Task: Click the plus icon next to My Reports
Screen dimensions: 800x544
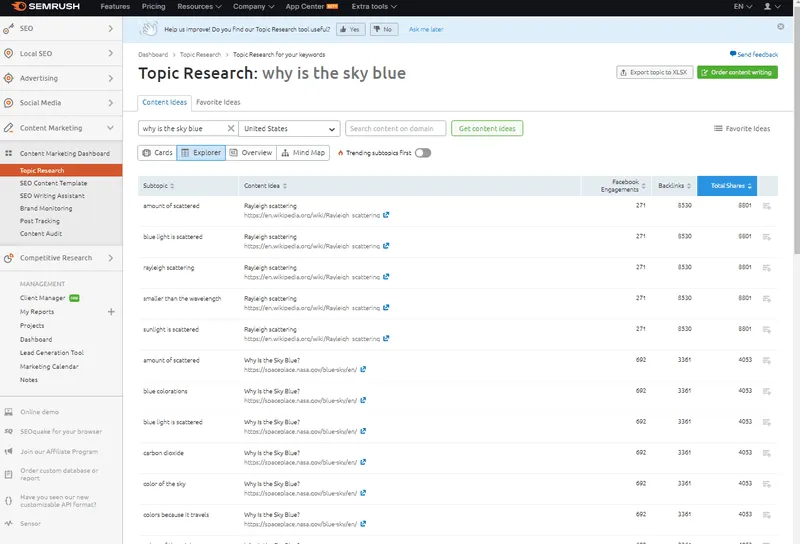Action: [x=111, y=311]
